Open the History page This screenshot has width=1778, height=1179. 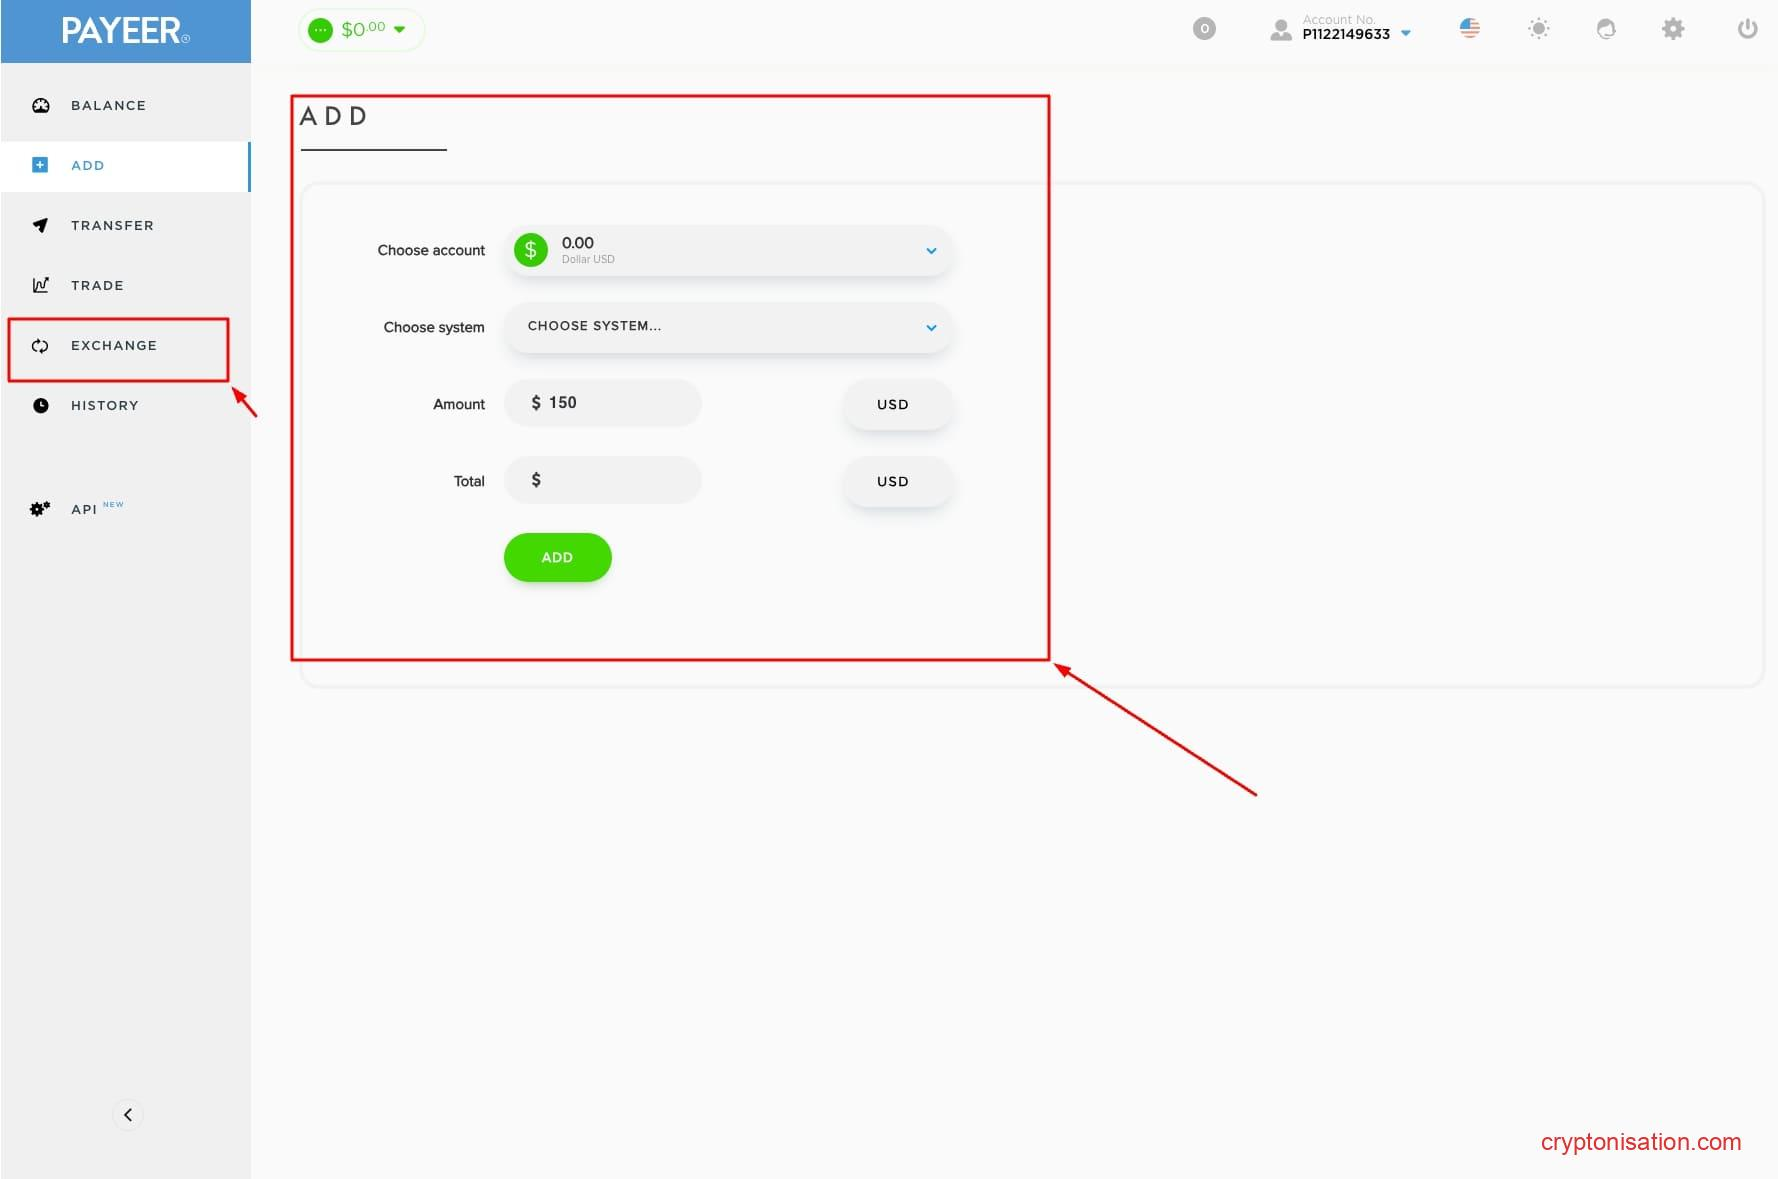click(x=104, y=405)
